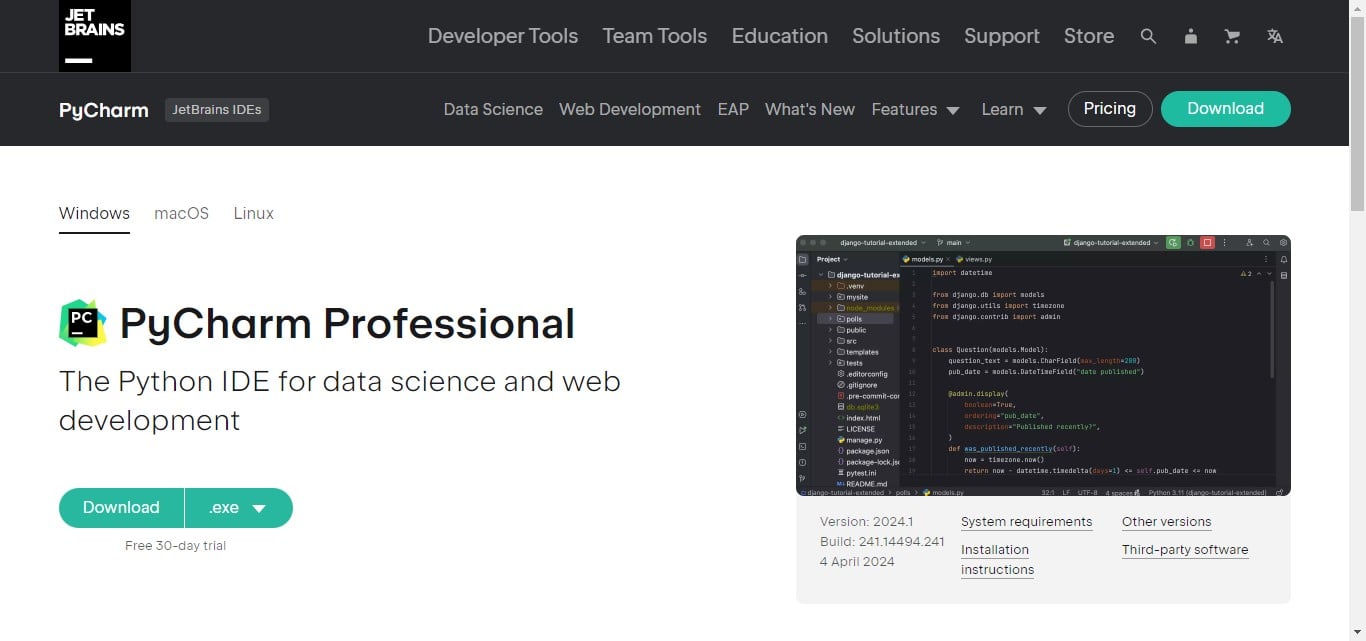
Task: Open the site search icon
Action: (x=1148, y=36)
